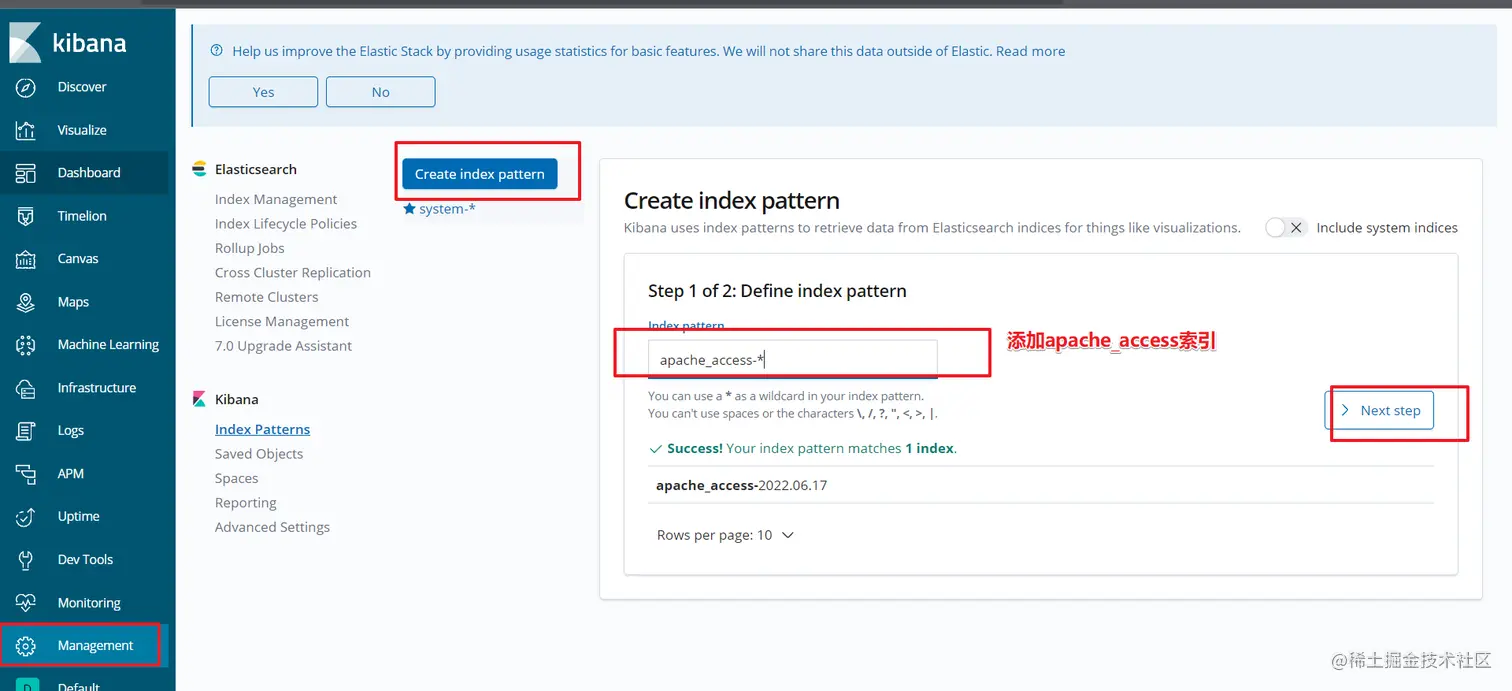Click the Create index pattern button
The height and width of the screenshot is (691, 1512).
pyautogui.click(x=480, y=174)
